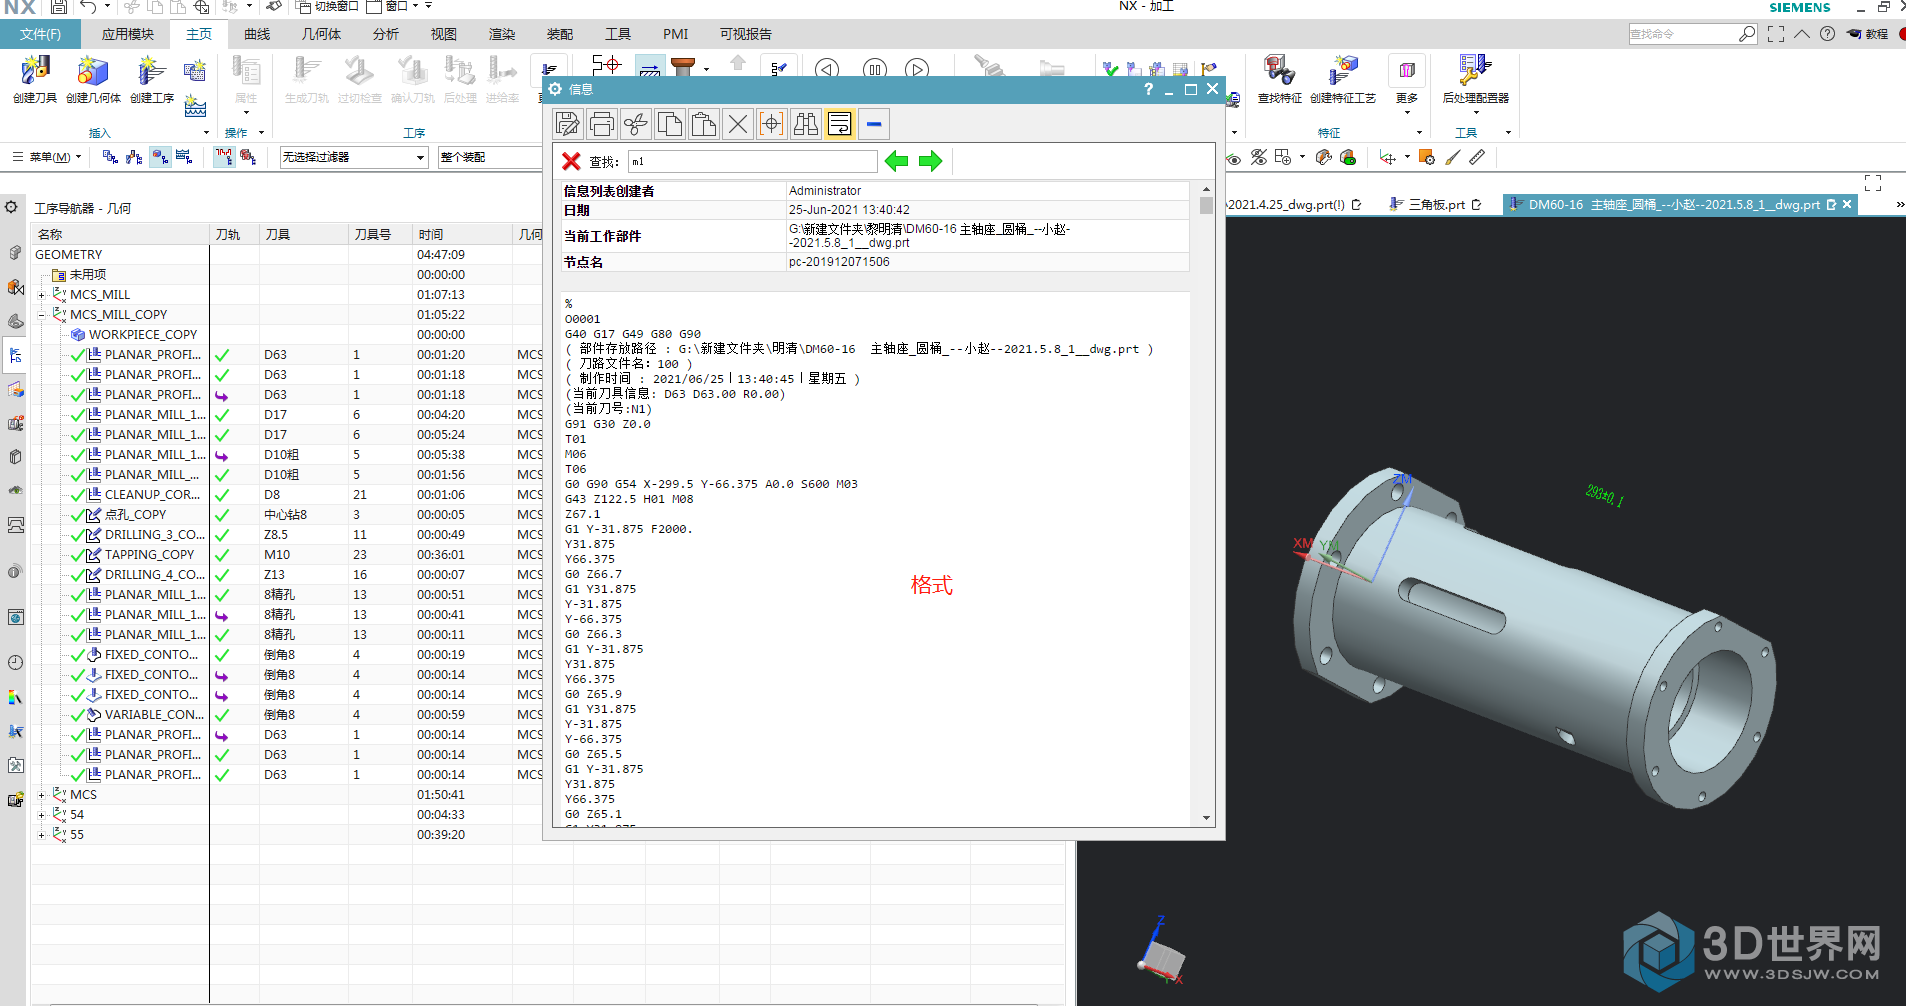Click the paste icon in Info window
Viewport: 1906px width, 1006px height.
click(704, 124)
